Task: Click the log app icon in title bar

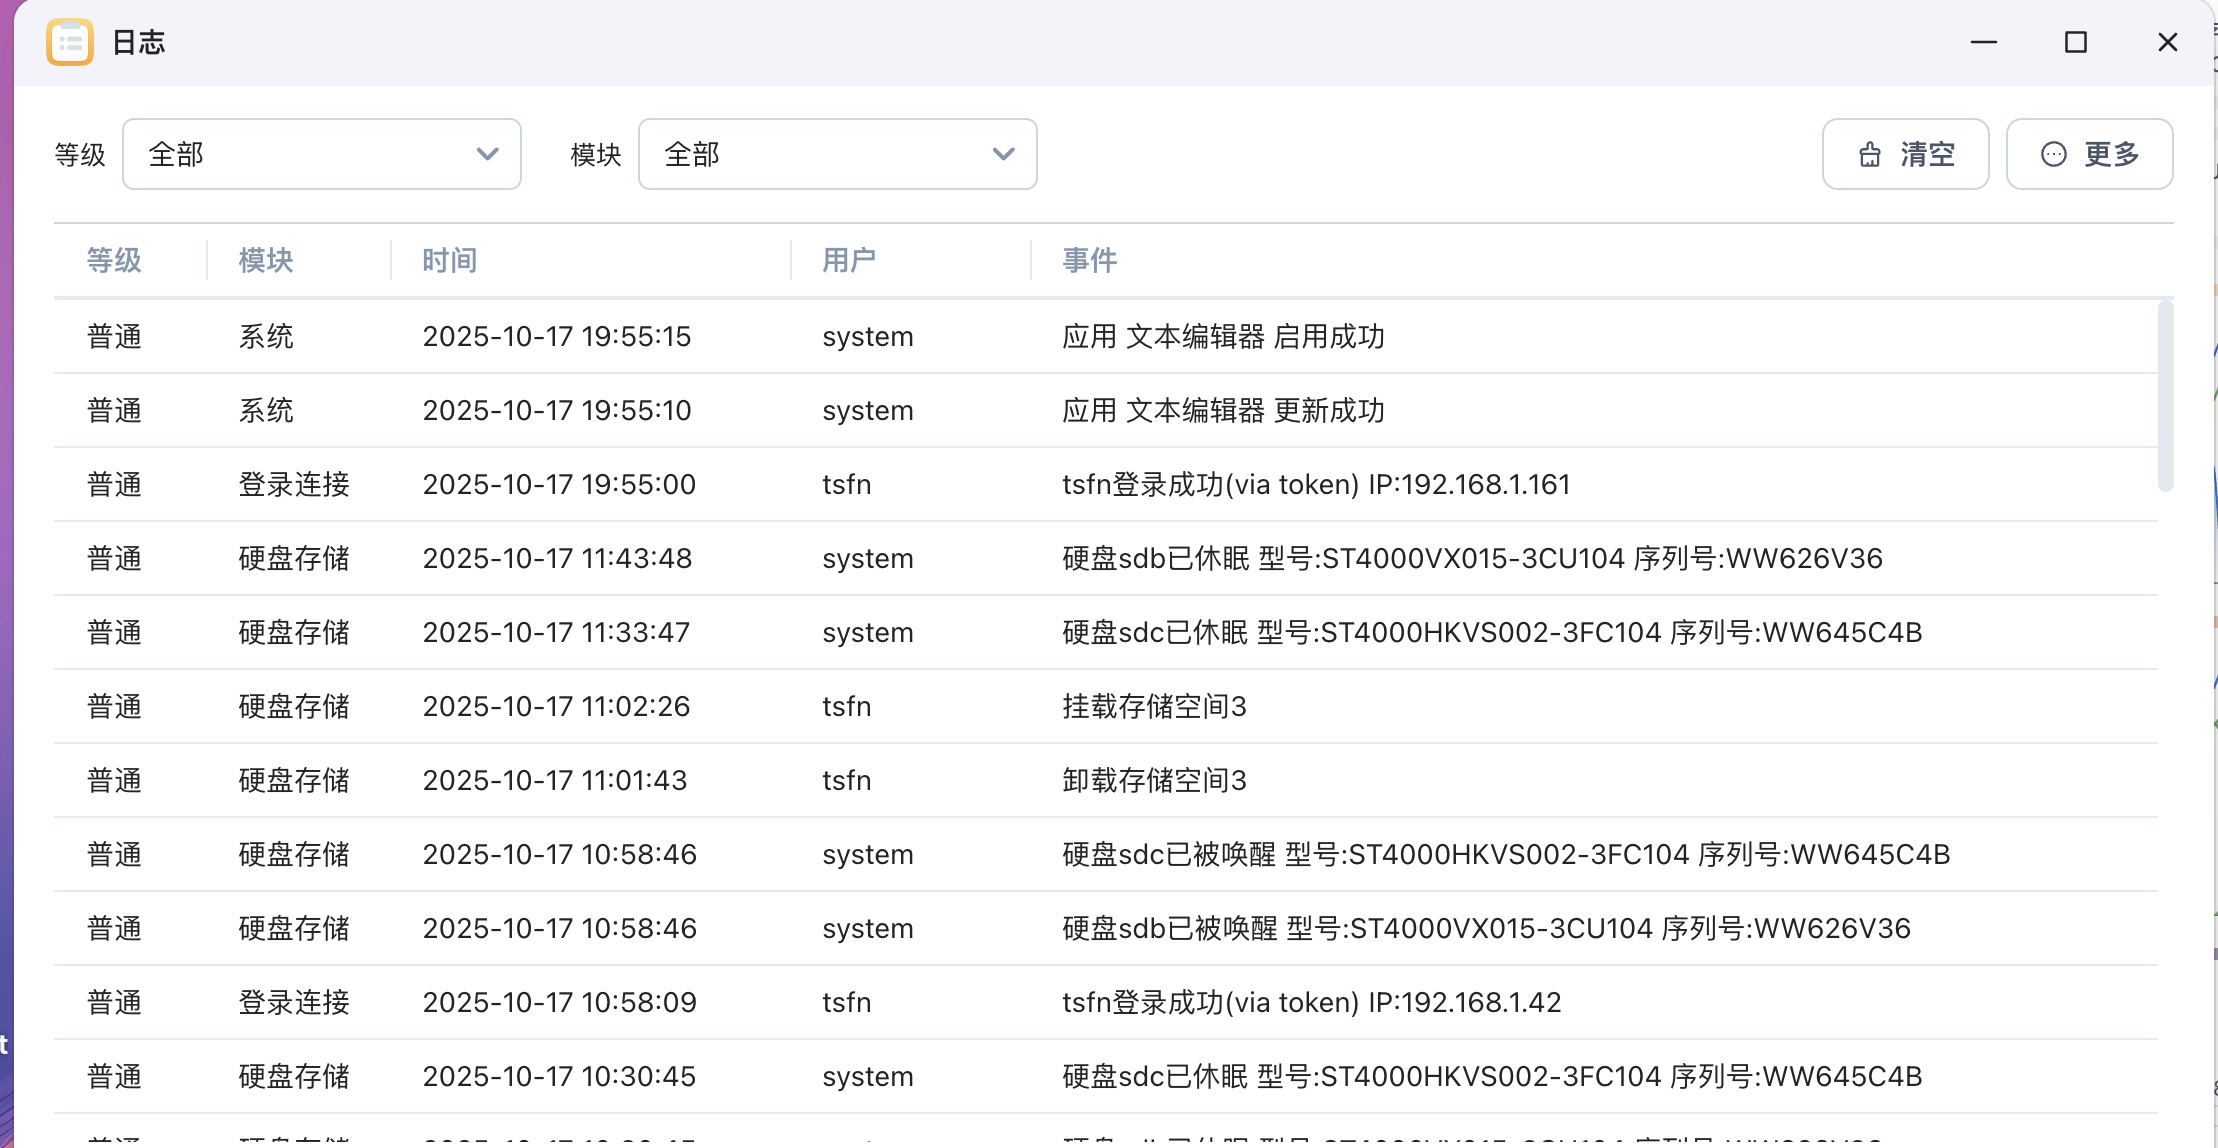Action: pos(70,42)
